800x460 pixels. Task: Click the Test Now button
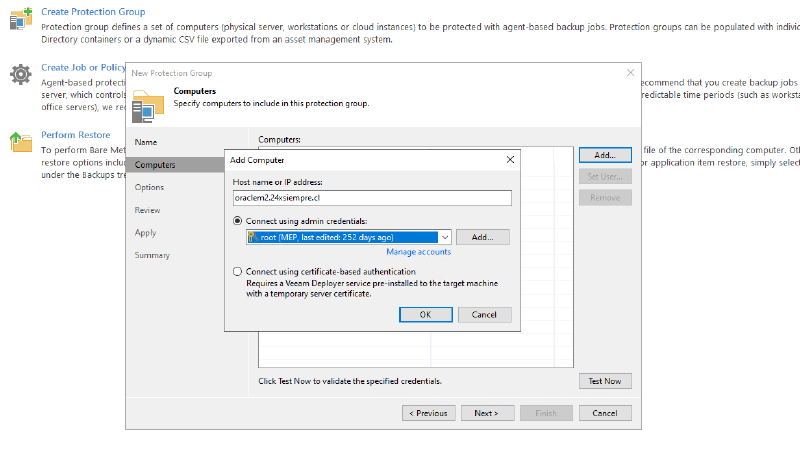pos(605,381)
